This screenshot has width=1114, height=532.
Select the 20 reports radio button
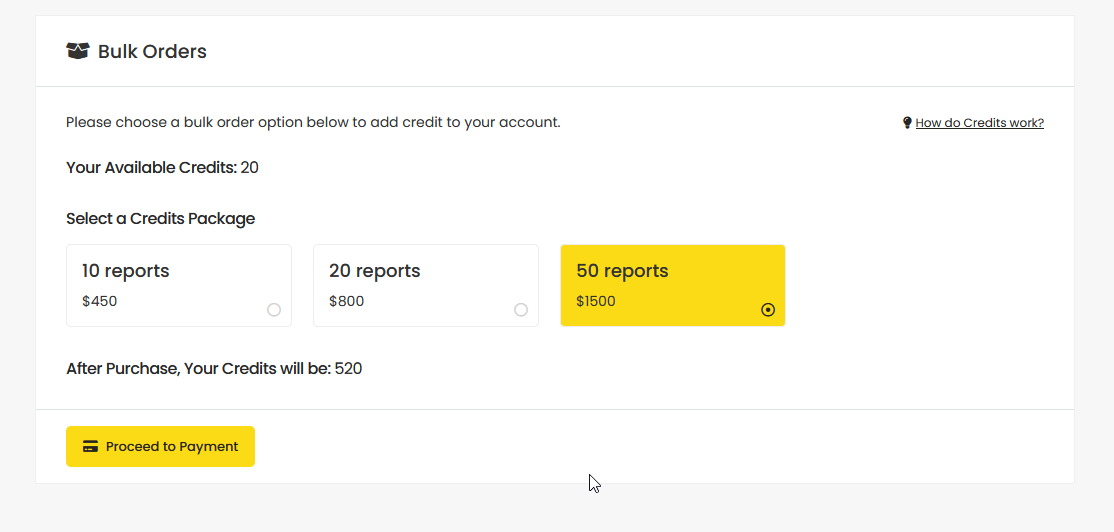521,310
